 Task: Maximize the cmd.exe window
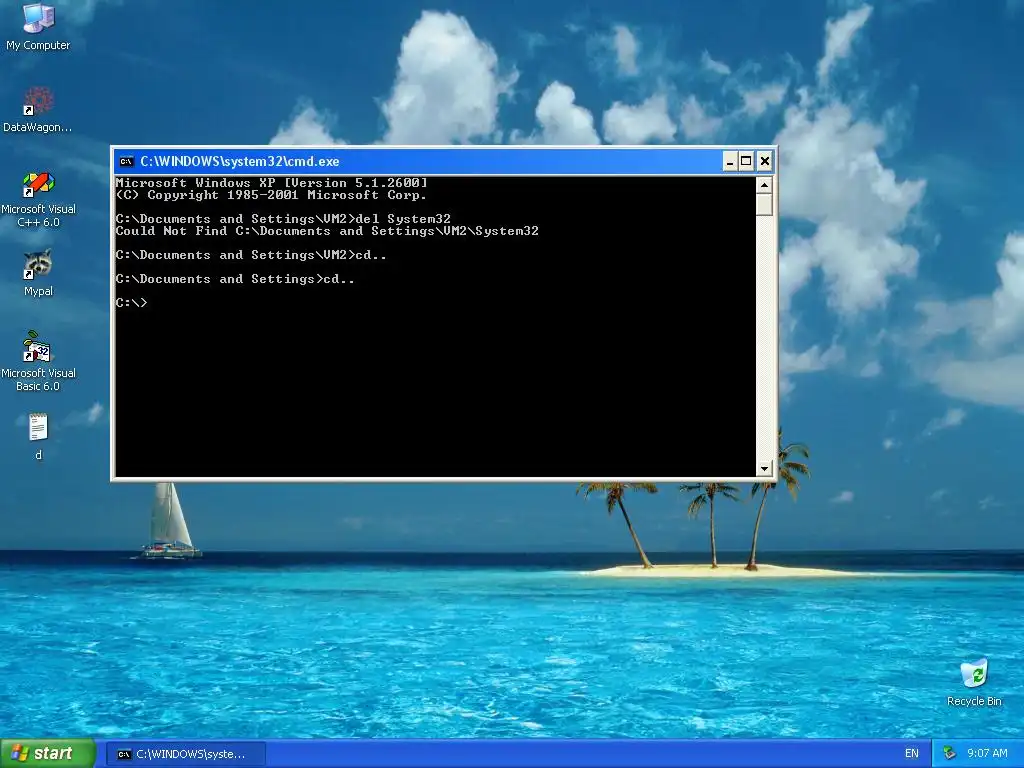[x=746, y=161]
